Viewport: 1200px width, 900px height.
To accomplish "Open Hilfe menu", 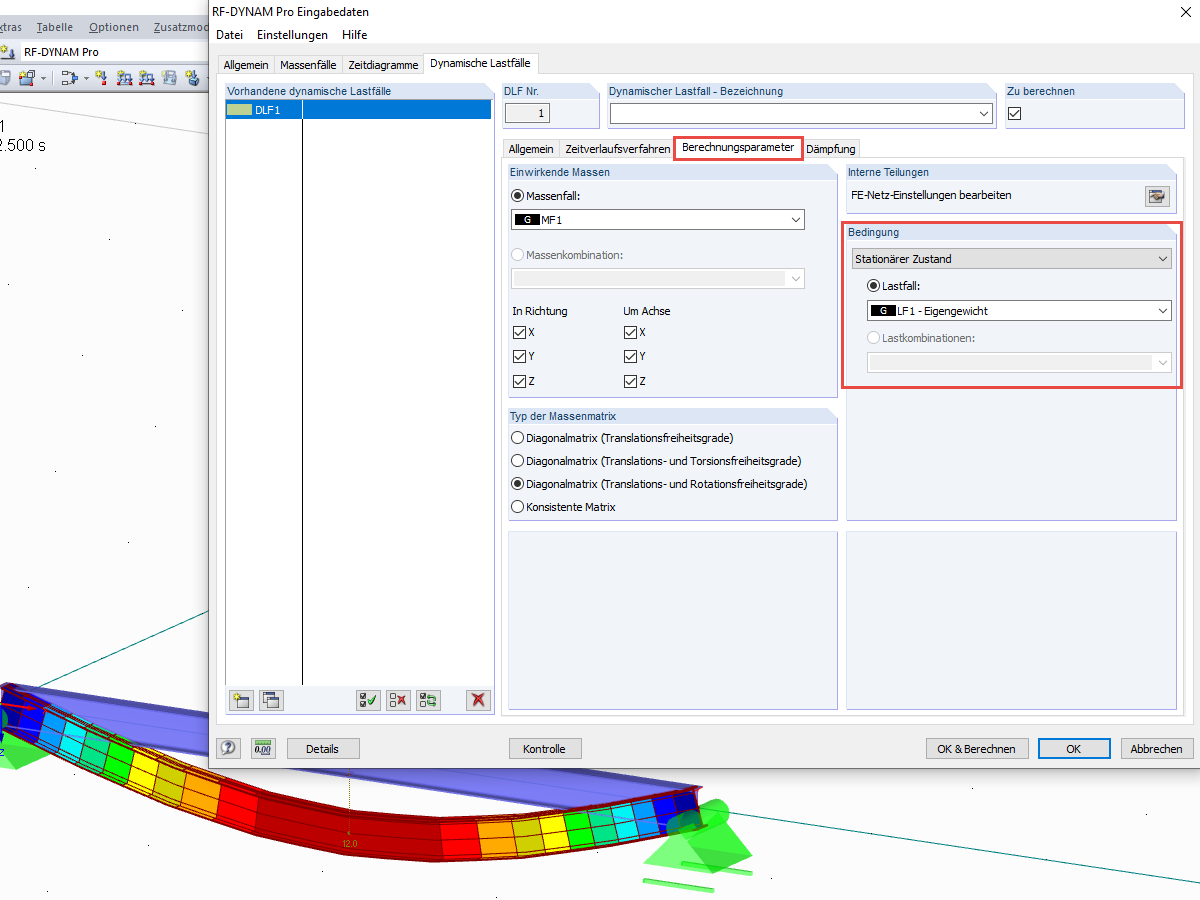I will click(x=354, y=35).
